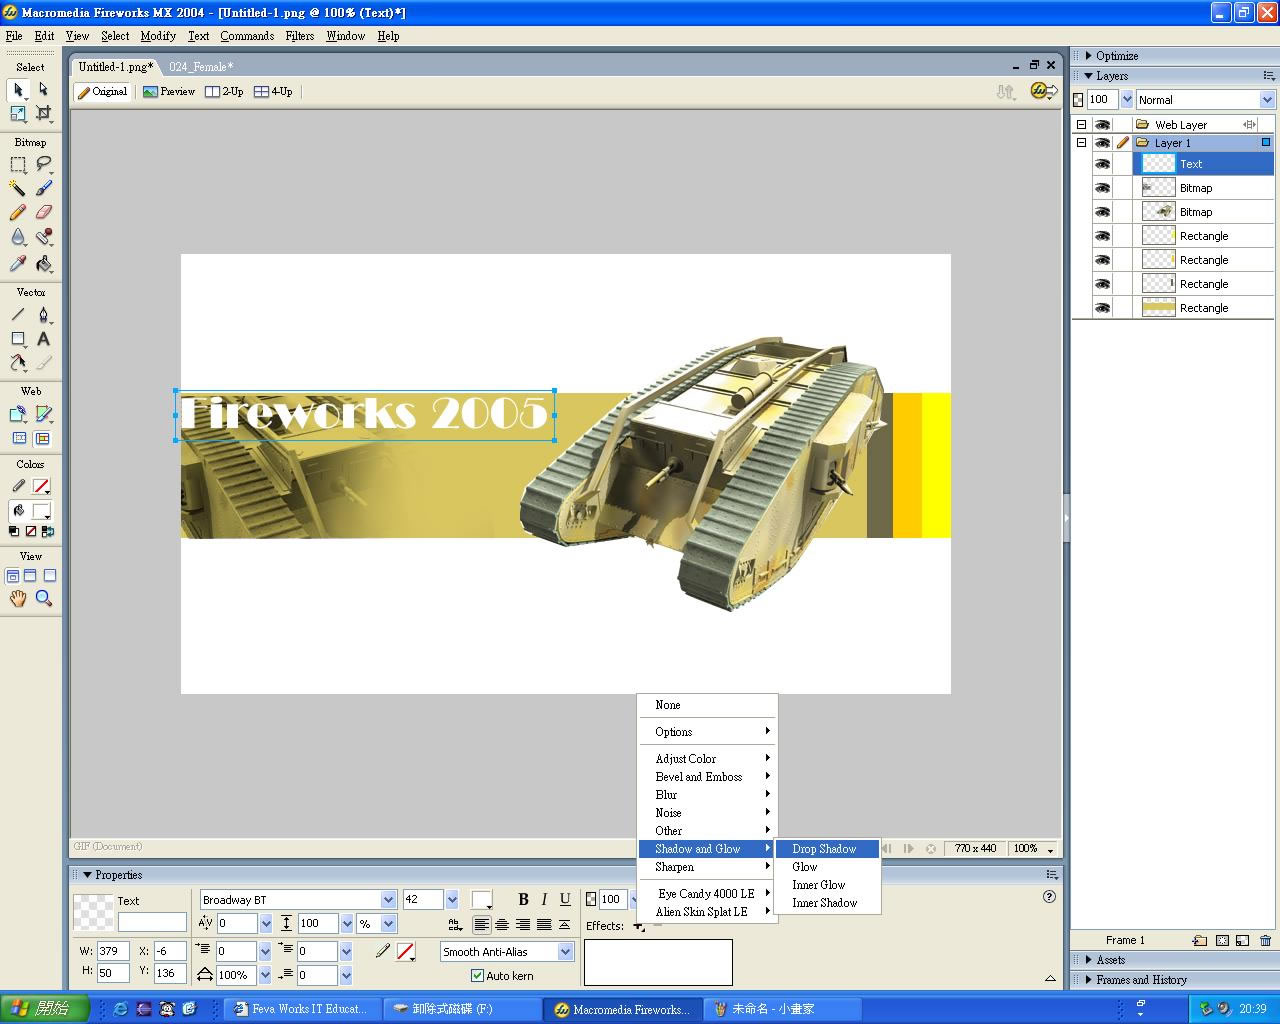Open the text color swatch in Properties
Screen dimensions: 1280x1024
click(482, 900)
